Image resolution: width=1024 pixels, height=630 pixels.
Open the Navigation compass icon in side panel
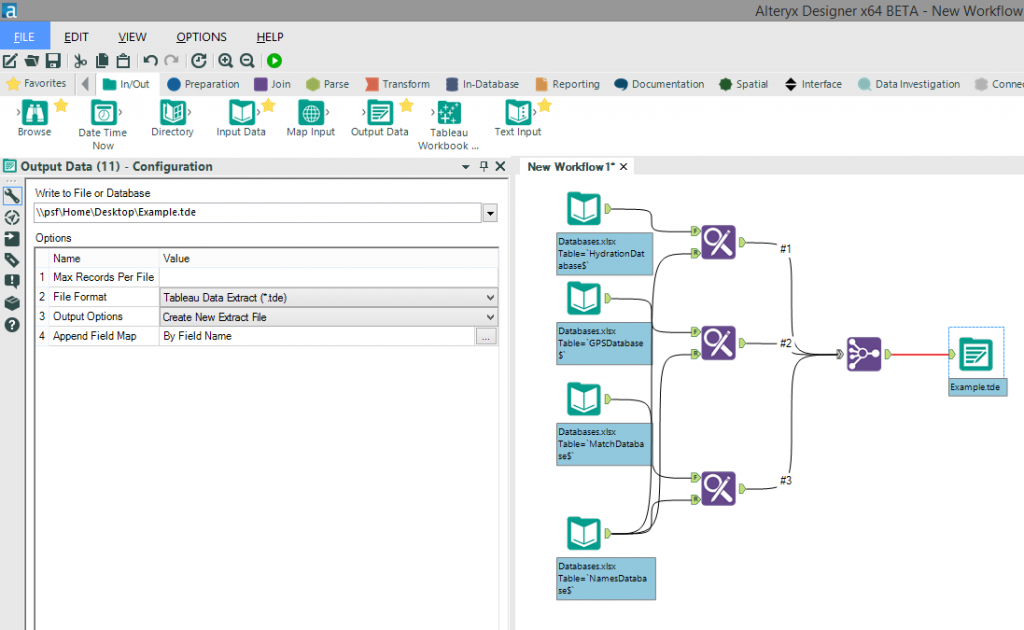click(x=12, y=217)
